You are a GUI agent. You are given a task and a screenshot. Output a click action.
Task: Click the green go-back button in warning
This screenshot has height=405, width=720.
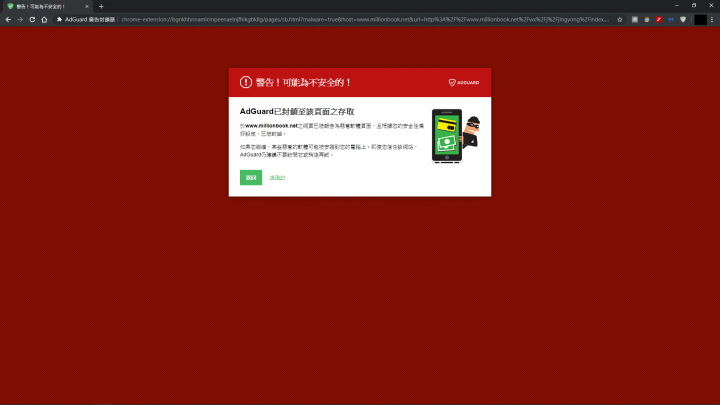tap(251, 177)
